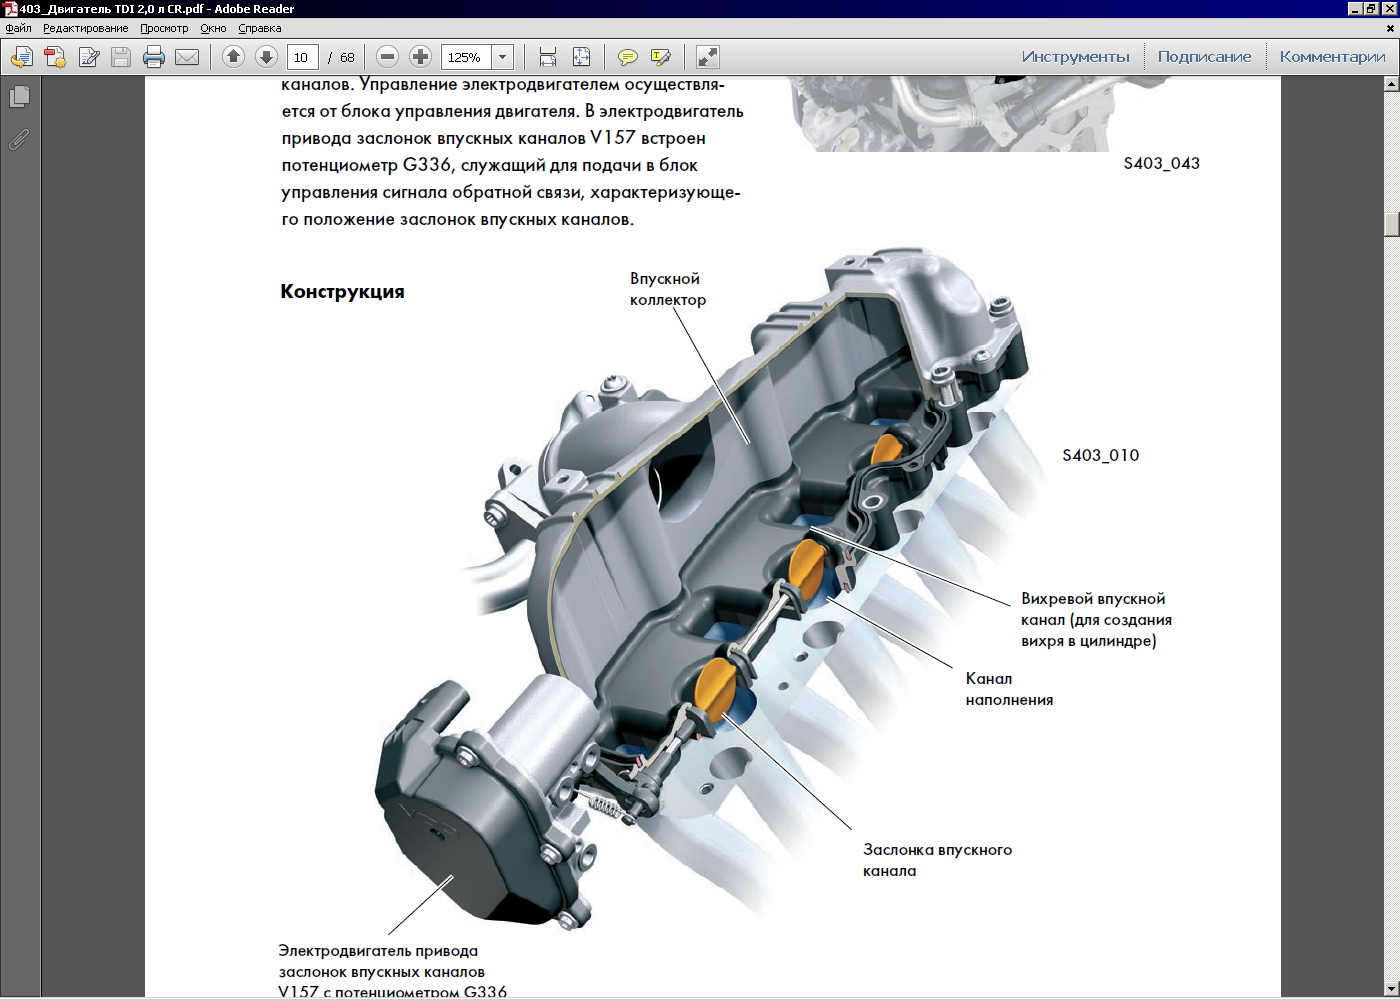Click the label Вихревой впускной канал
Viewport: 1400px width, 1001px height.
(x=1096, y=620)
